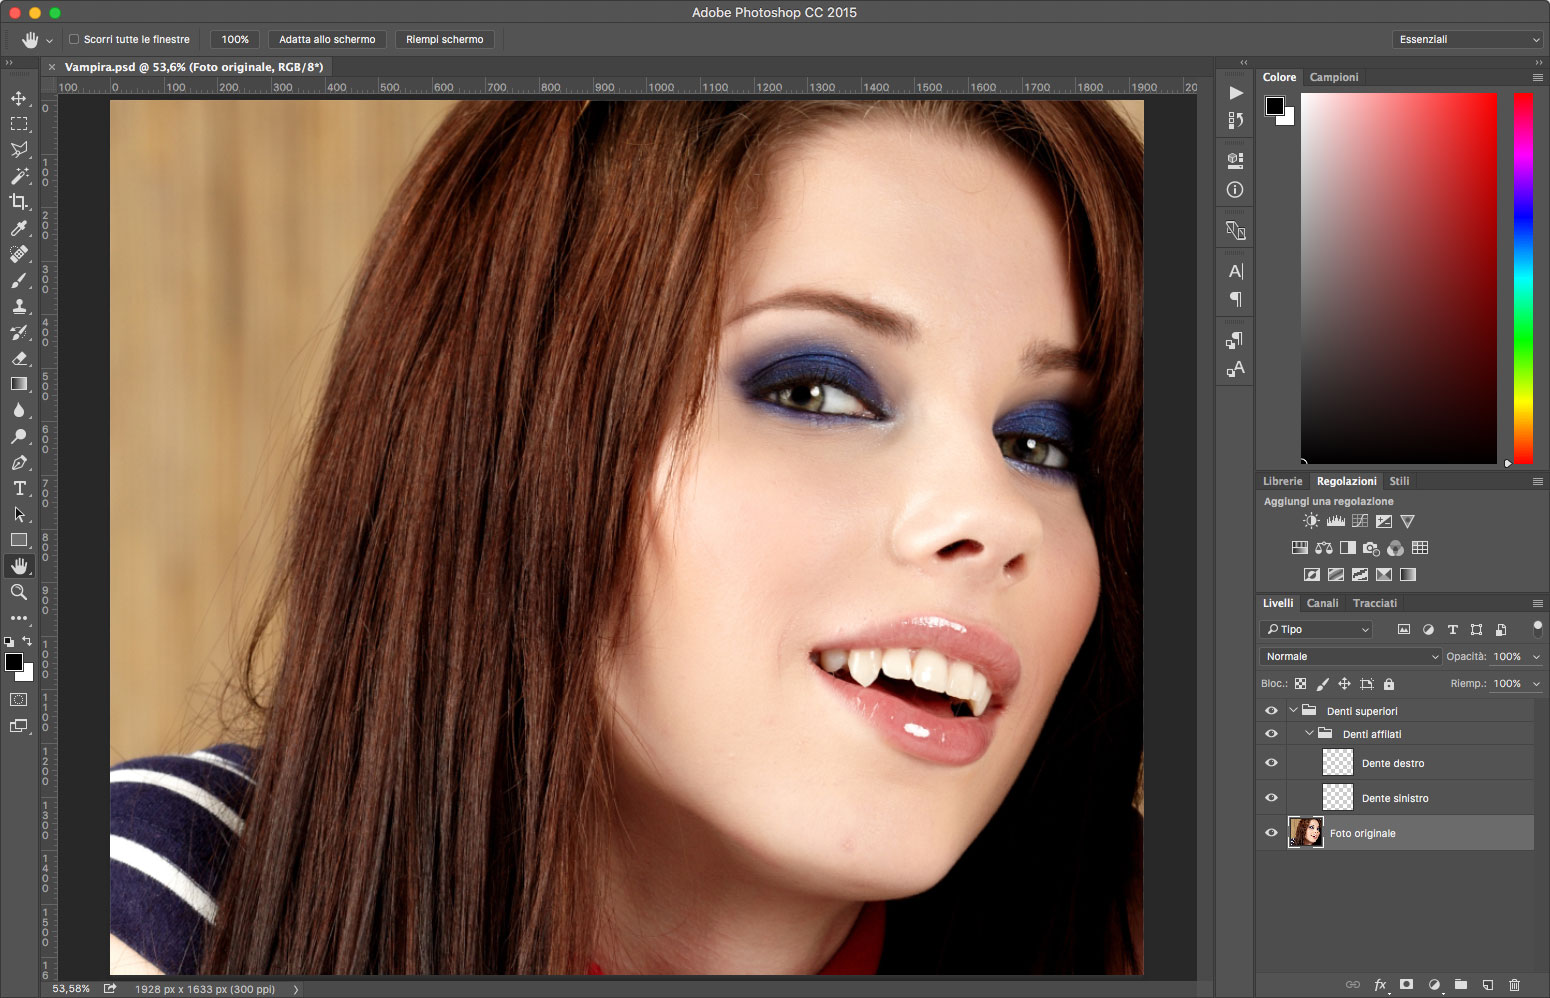Switch to the Campioni tab

pyautogui.click(x=1334, y=77)
